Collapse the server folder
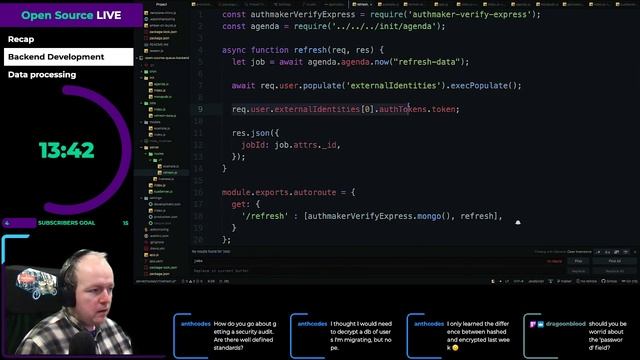 tap(142, 147)
